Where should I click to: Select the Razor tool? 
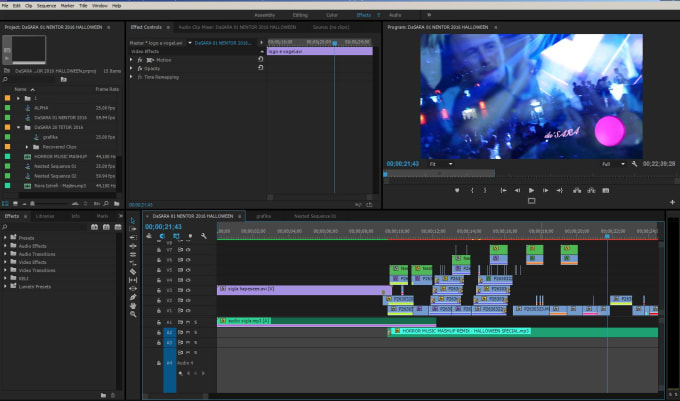click(x=133, y=272)
